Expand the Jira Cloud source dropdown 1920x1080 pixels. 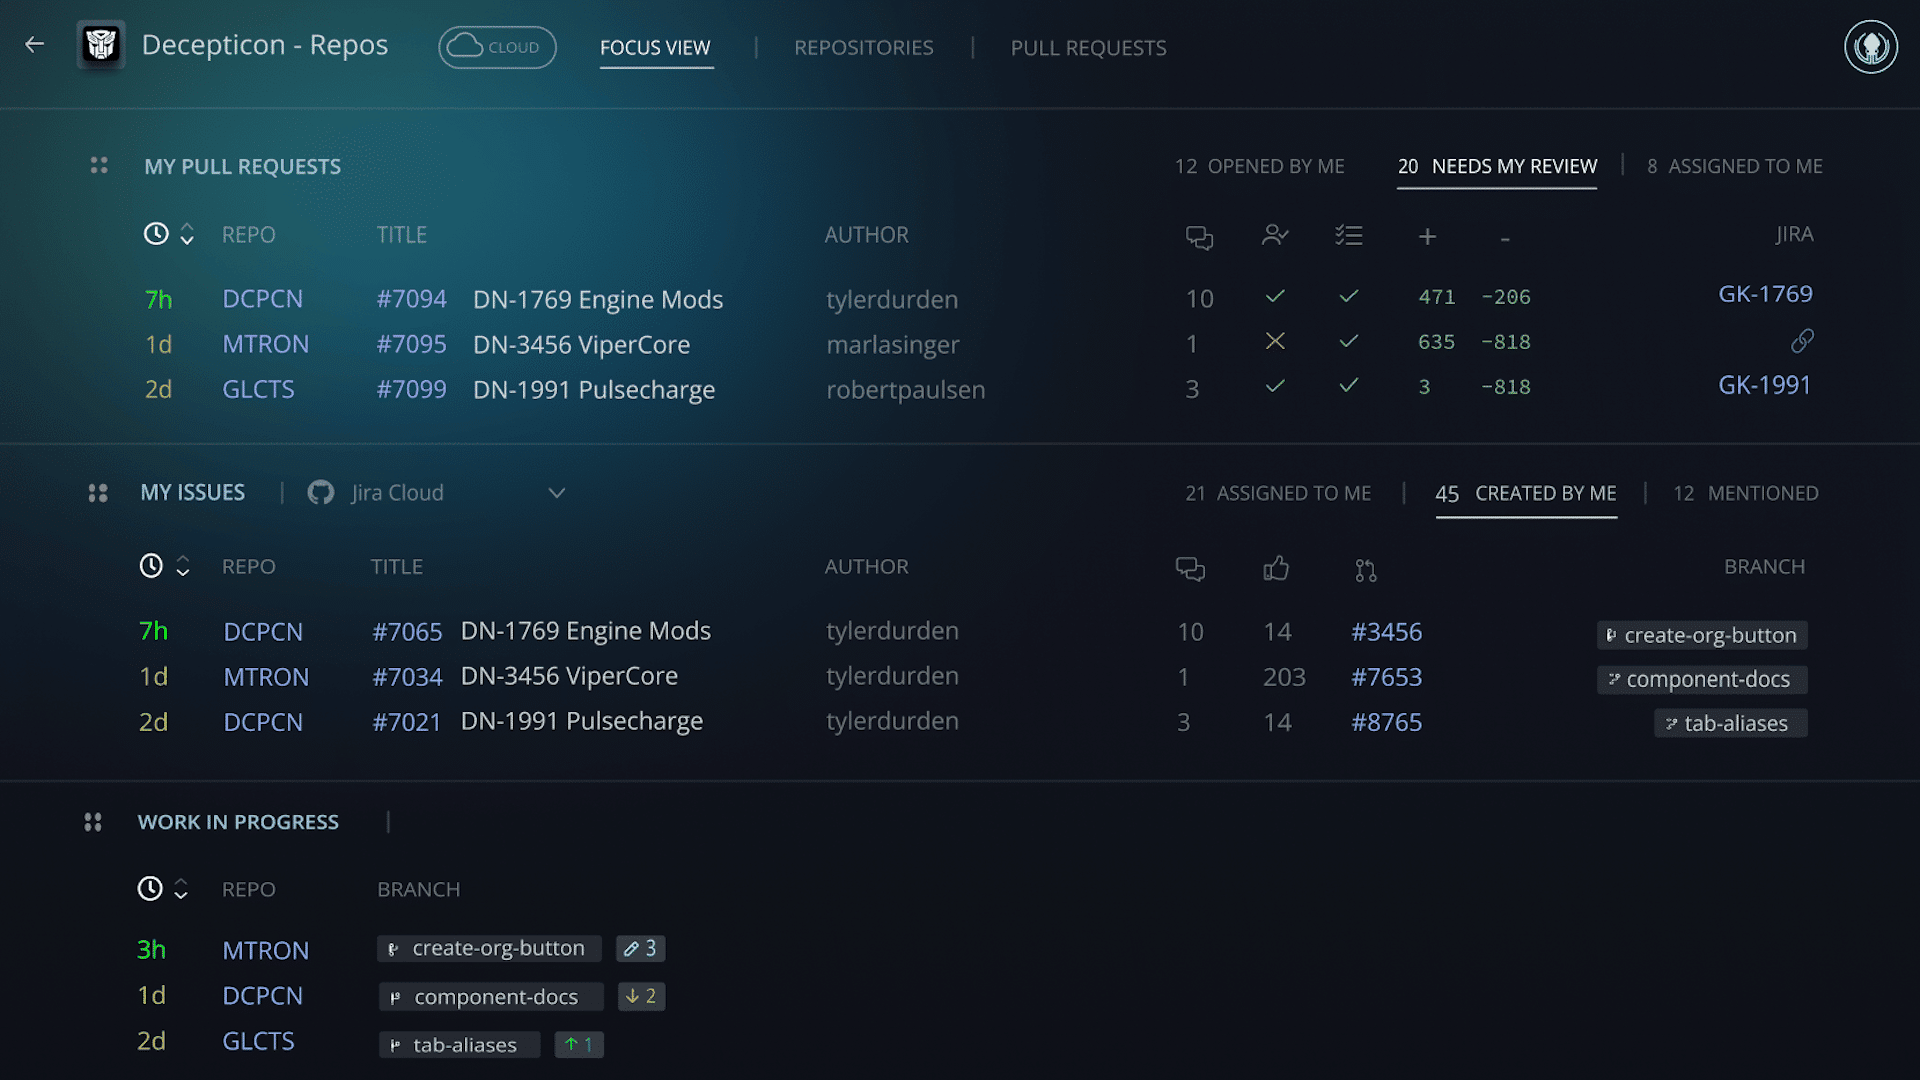[x=554, y=492]
